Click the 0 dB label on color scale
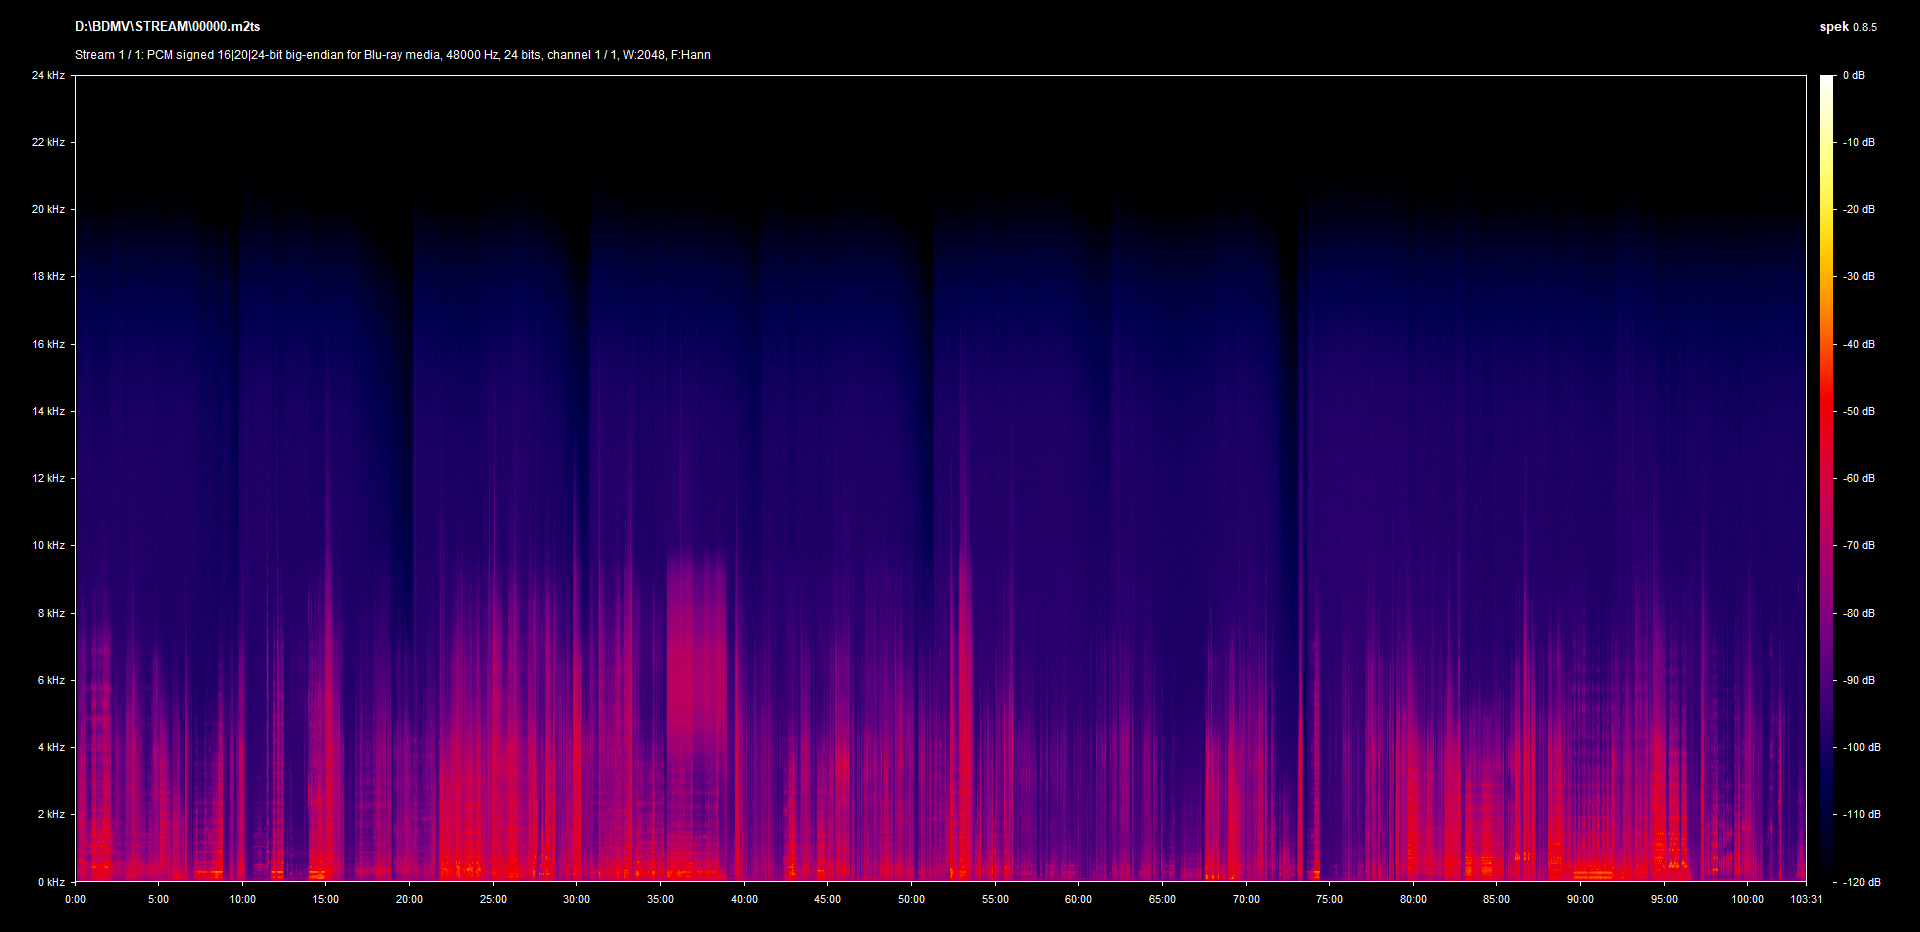 (x=1853, y=75)
